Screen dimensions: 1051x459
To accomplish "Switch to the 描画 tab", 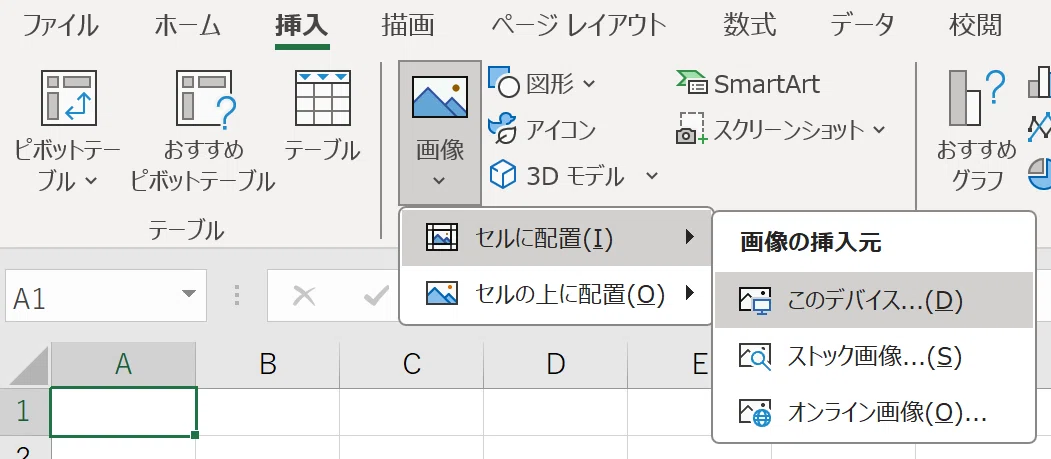I will tap(408, 26).
